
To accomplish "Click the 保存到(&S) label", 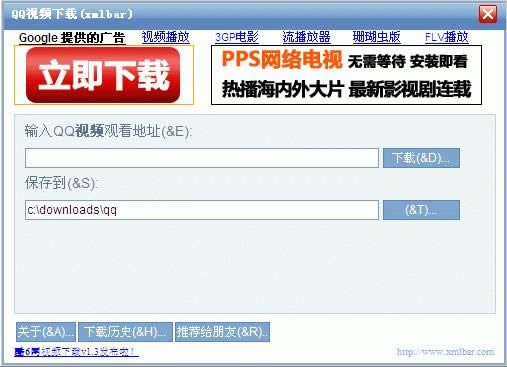I will 62,183.
